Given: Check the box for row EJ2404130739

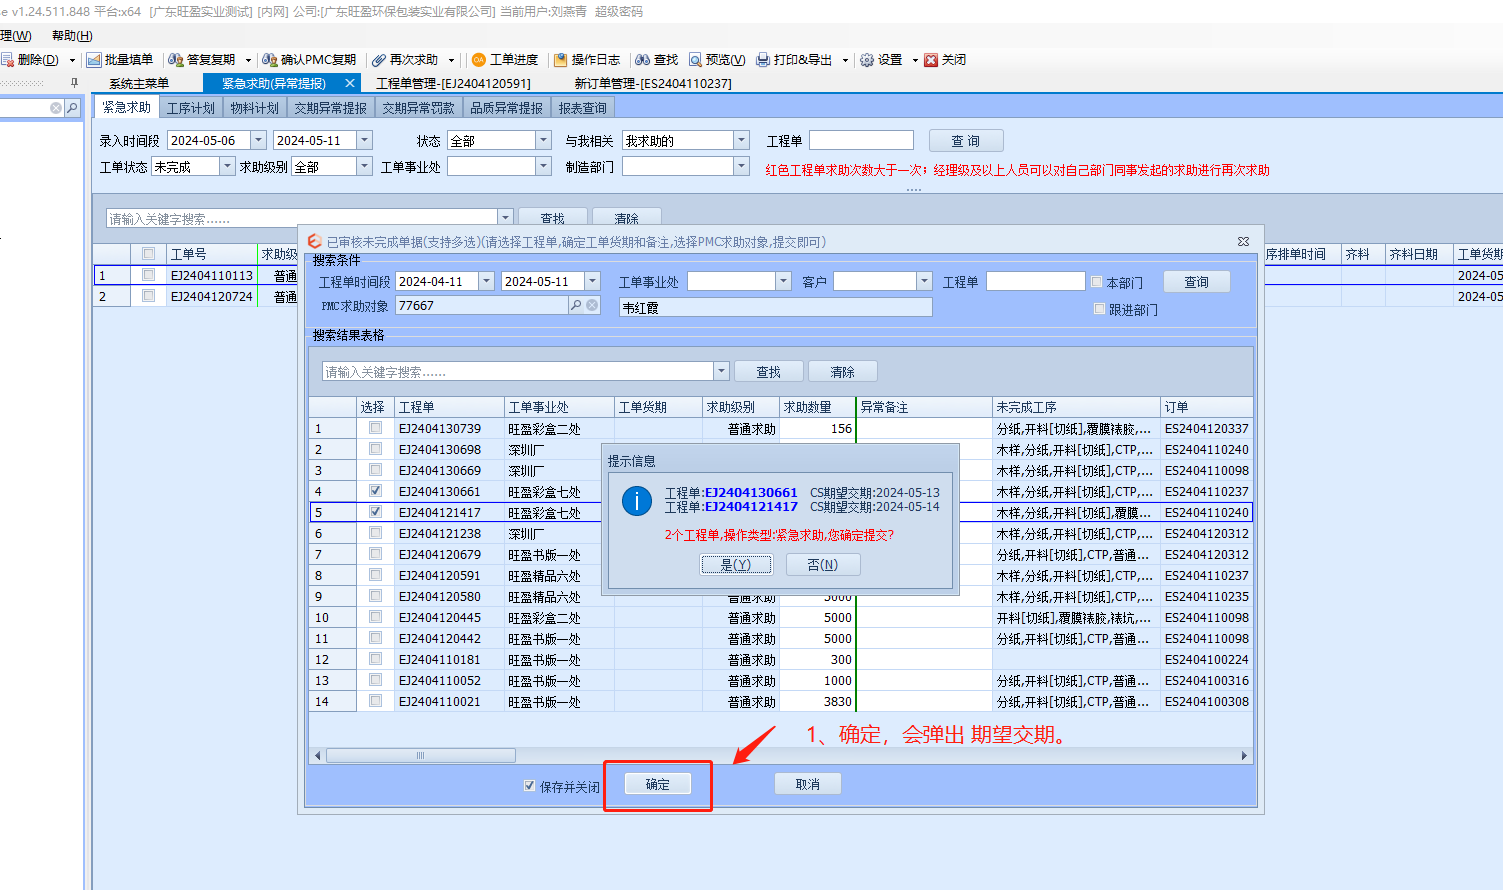Looking at the screenshot, I should [x=375, y=428].
